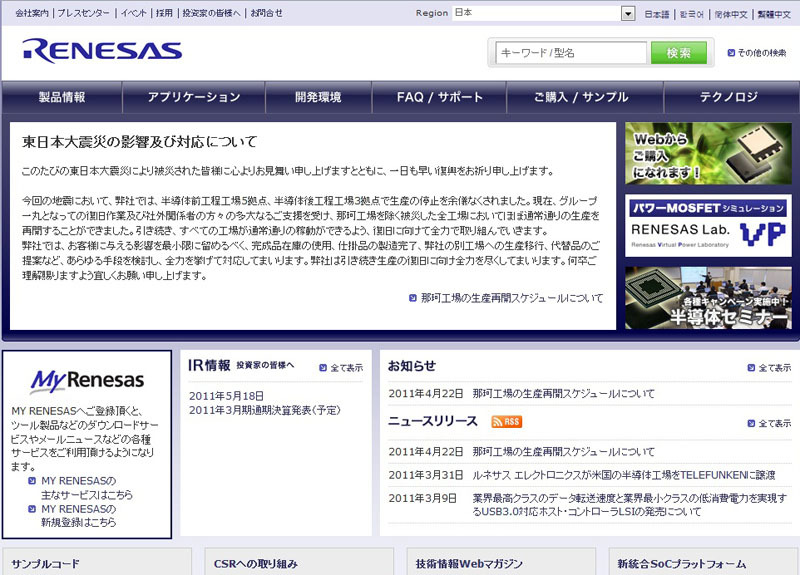Viewport: 800px width, 575px height.
Task: Open the 会社案内 link
Action: pos(32,13)
